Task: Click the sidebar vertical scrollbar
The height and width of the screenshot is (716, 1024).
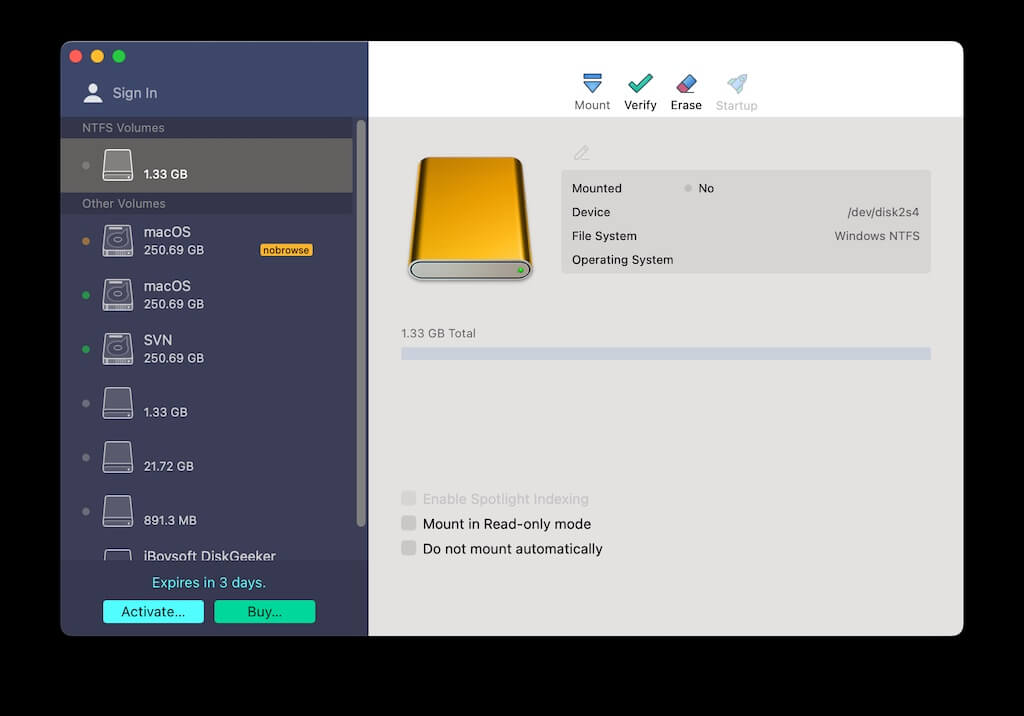Action: coord(360,323)
